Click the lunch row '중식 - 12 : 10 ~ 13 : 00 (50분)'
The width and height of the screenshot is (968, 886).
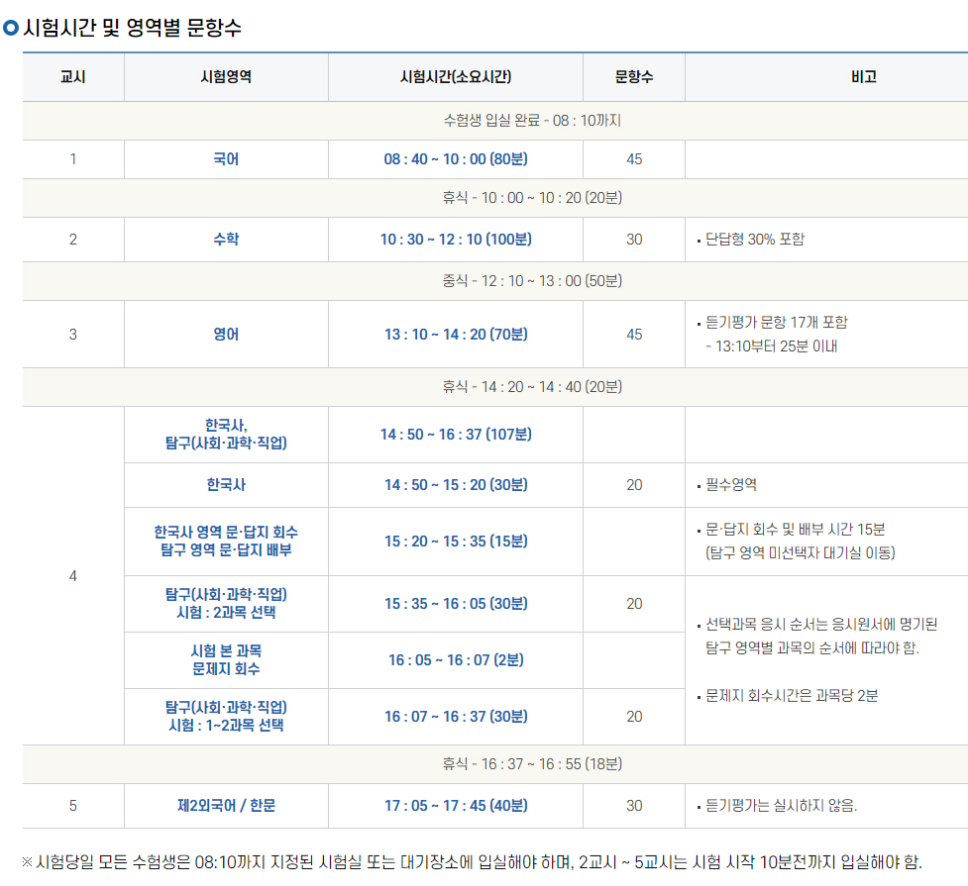495,281
